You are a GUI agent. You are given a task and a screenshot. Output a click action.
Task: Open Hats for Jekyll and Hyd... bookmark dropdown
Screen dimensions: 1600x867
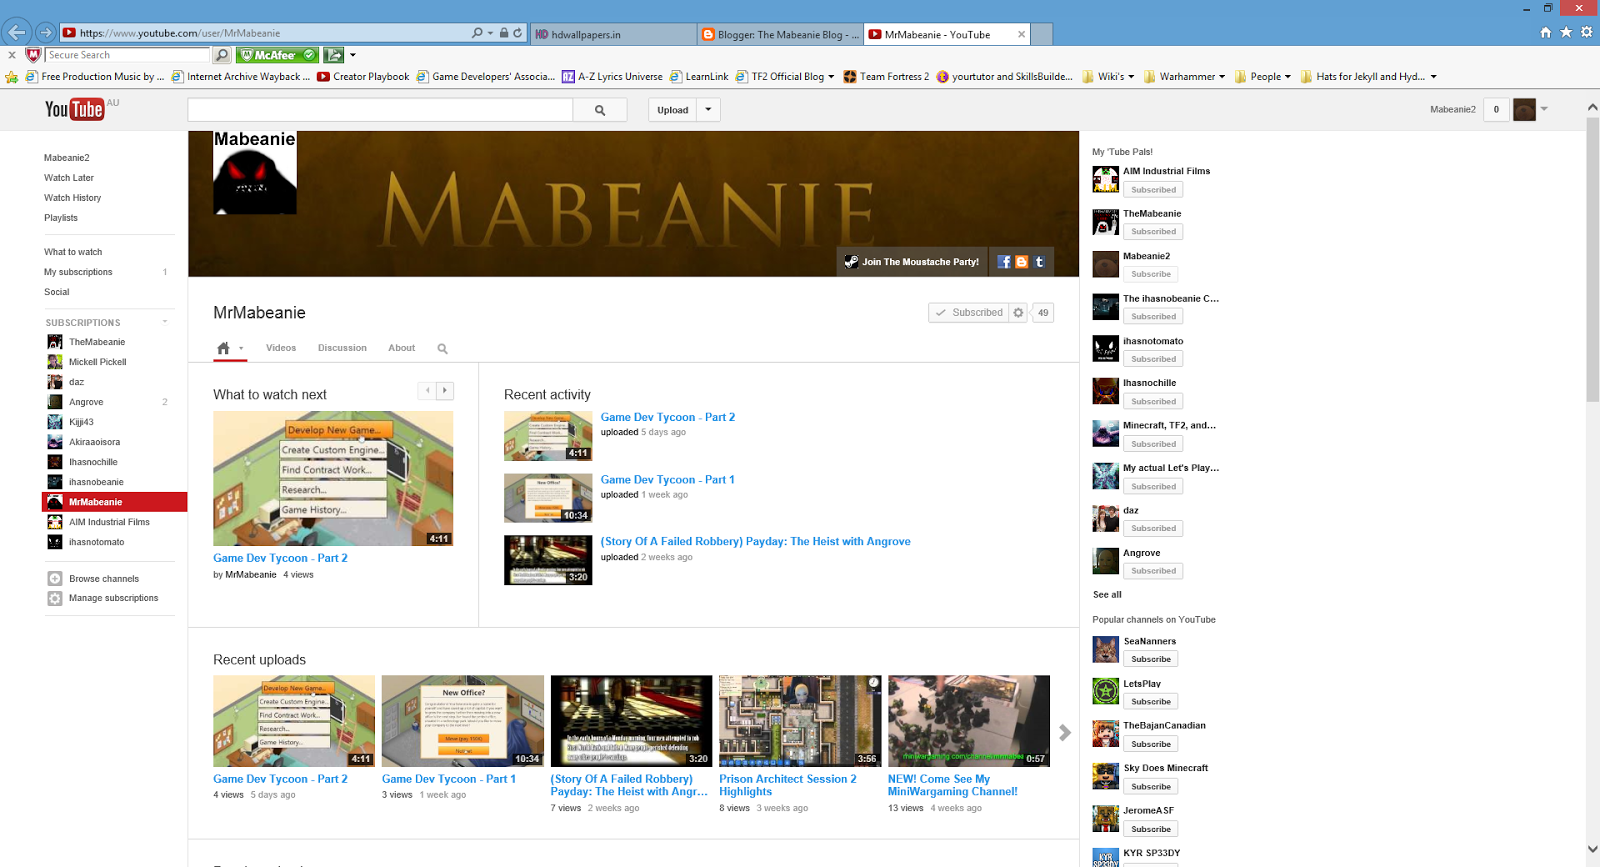click(x=1433, y=77)
